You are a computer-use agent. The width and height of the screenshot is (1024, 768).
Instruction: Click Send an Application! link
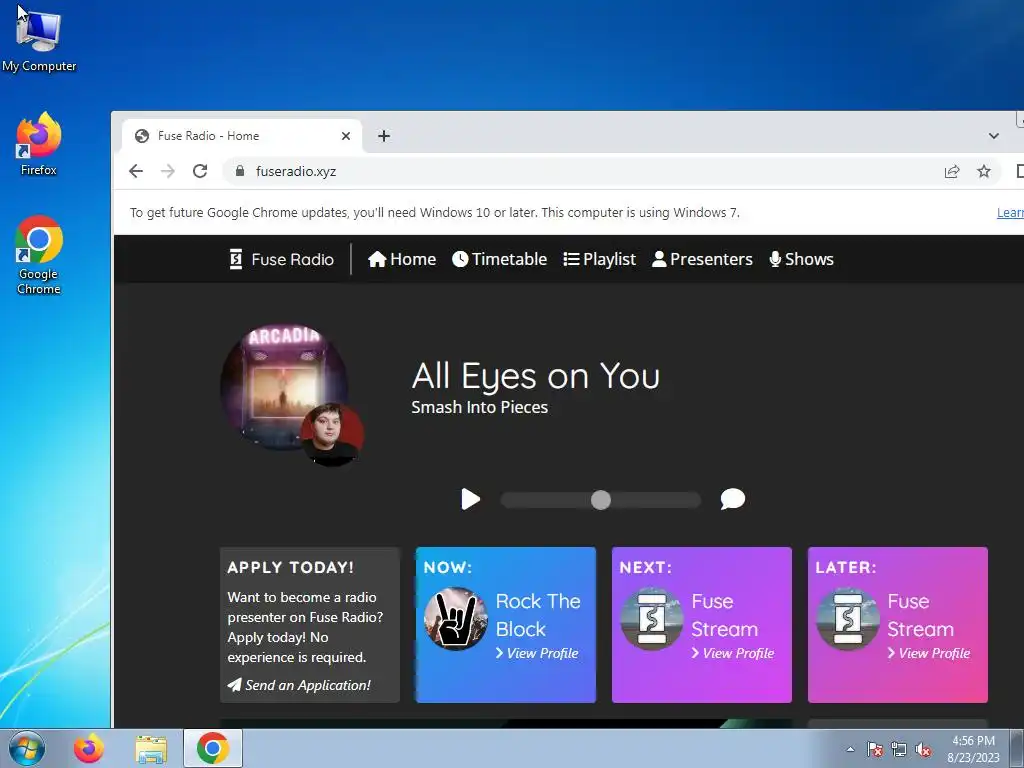coord(299,685)
